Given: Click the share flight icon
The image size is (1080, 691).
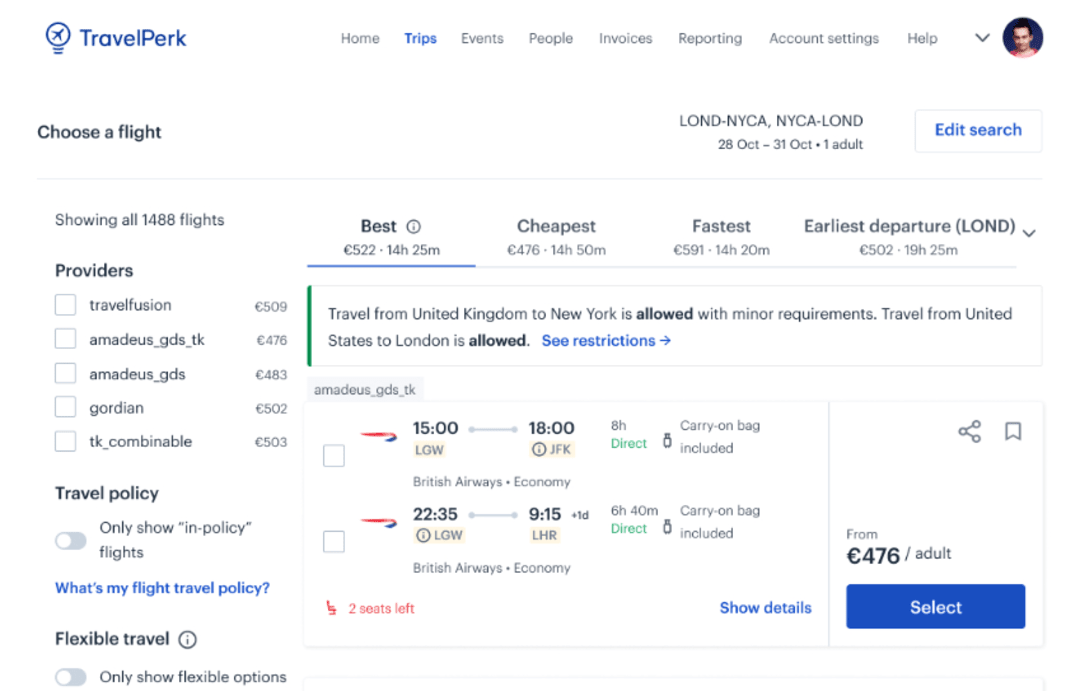Looking at the screenshot, I should (968, 431).
